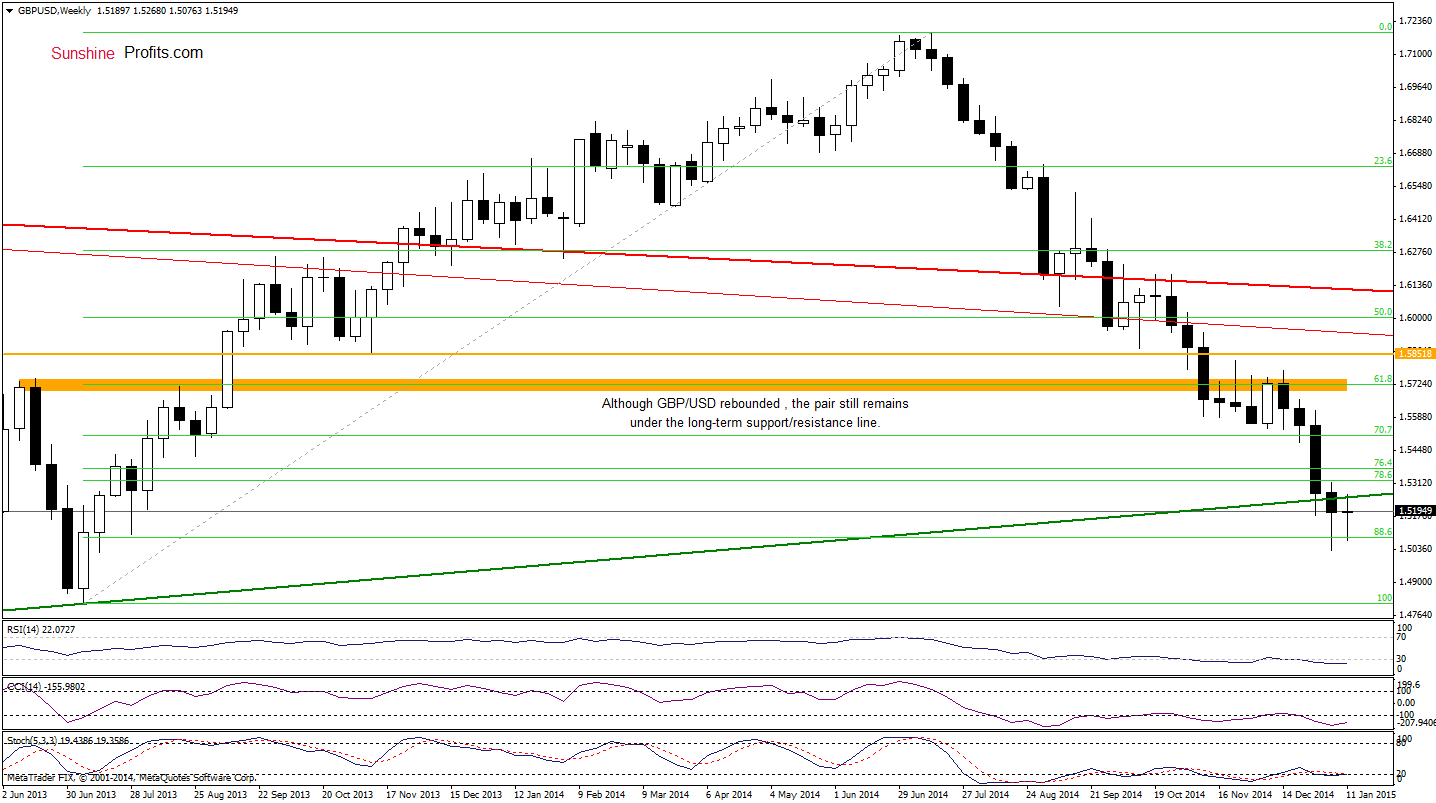Click the 1.5724 price axis label

click(1416, 384)
